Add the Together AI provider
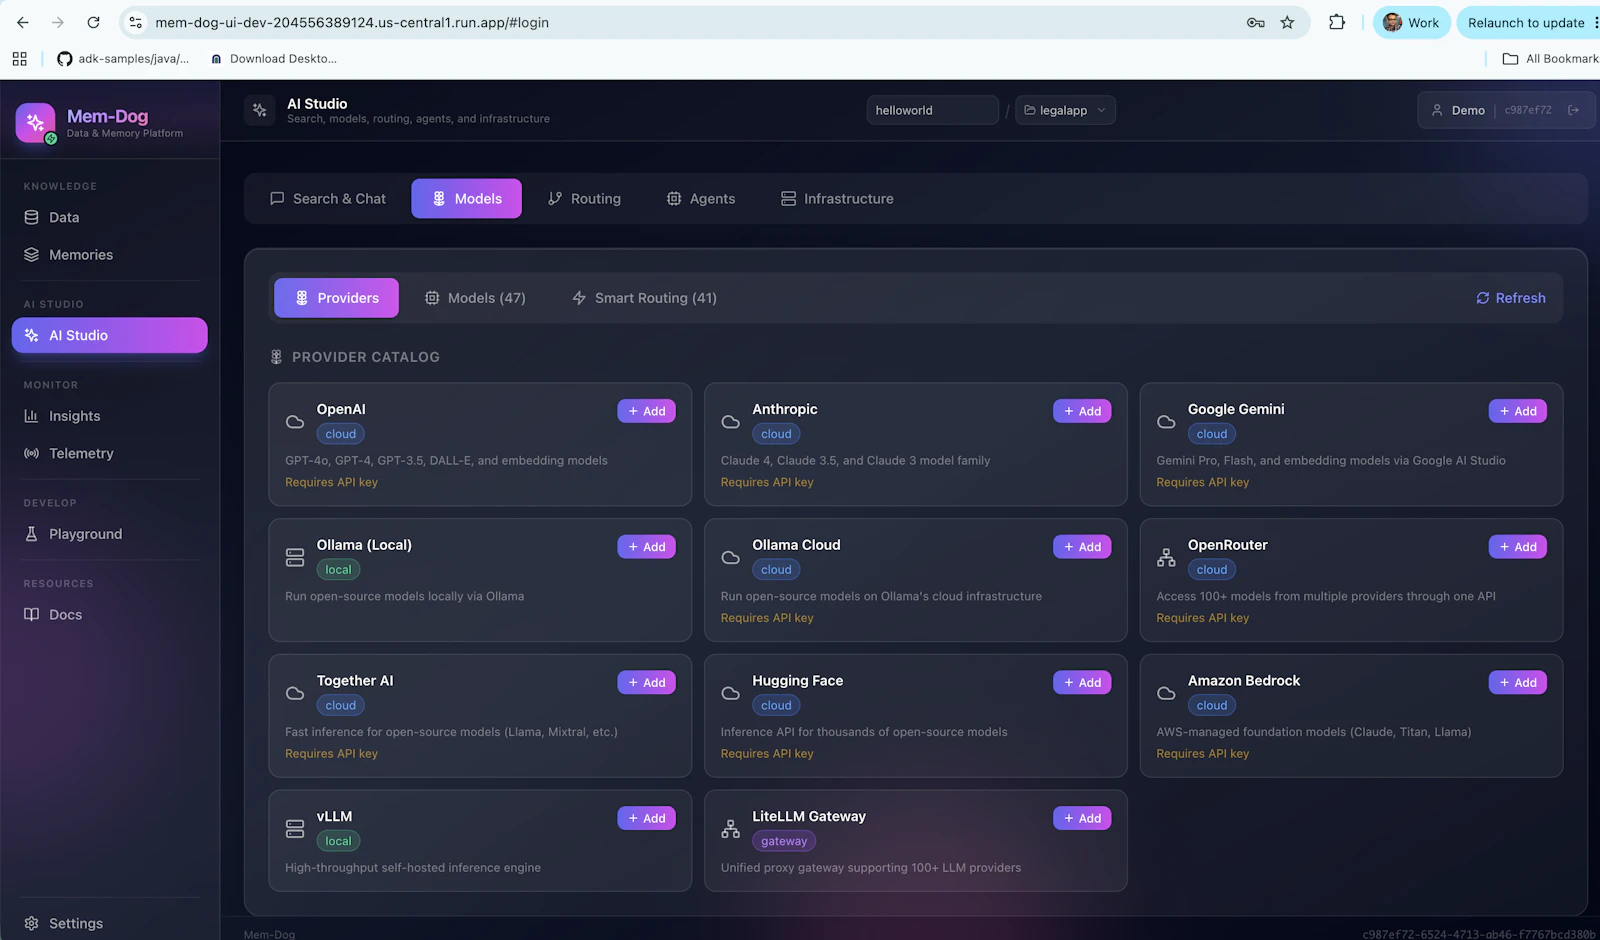The width and height of the screenshot is (1600, 940). click(647, 682)
